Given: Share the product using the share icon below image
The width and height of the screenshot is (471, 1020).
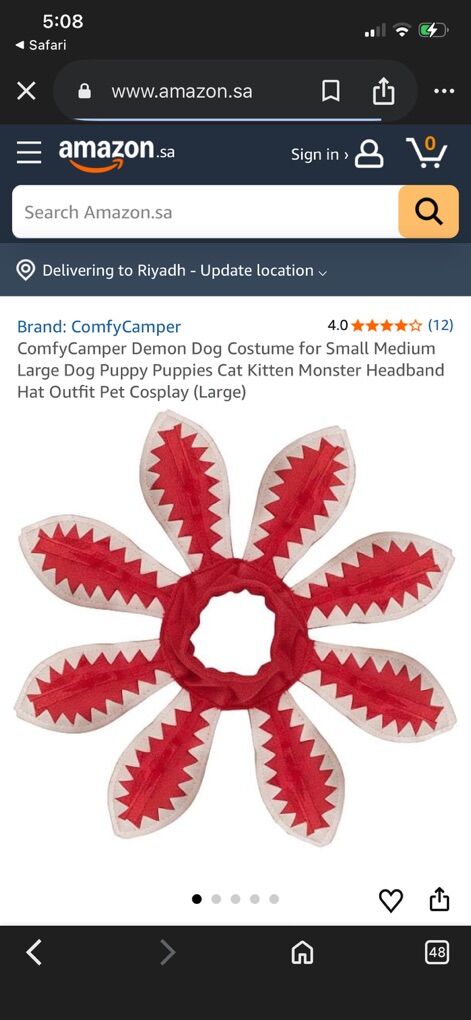Looking at the screenshot, I should tap(440, 900).
